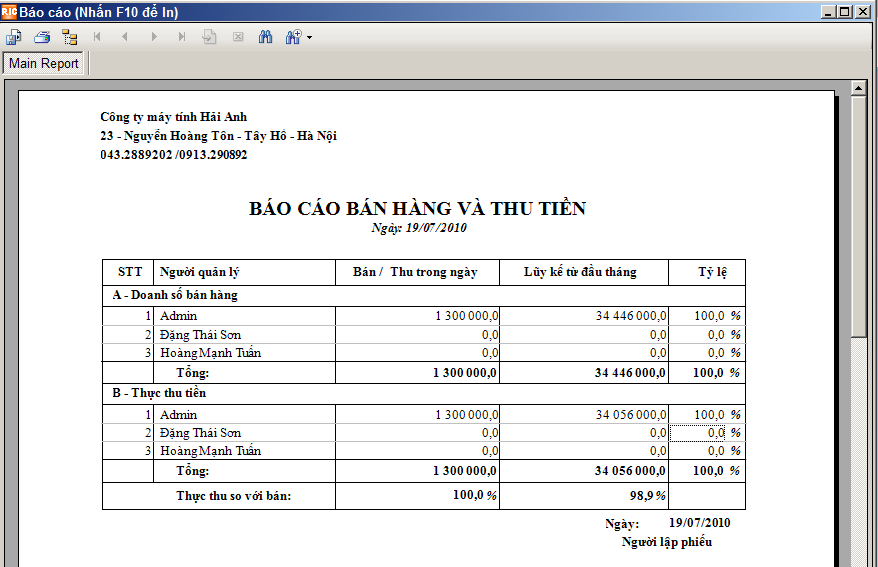Click the footer date 19/07/2010
Screen dimensions: 878x567
tap(699, 523)
